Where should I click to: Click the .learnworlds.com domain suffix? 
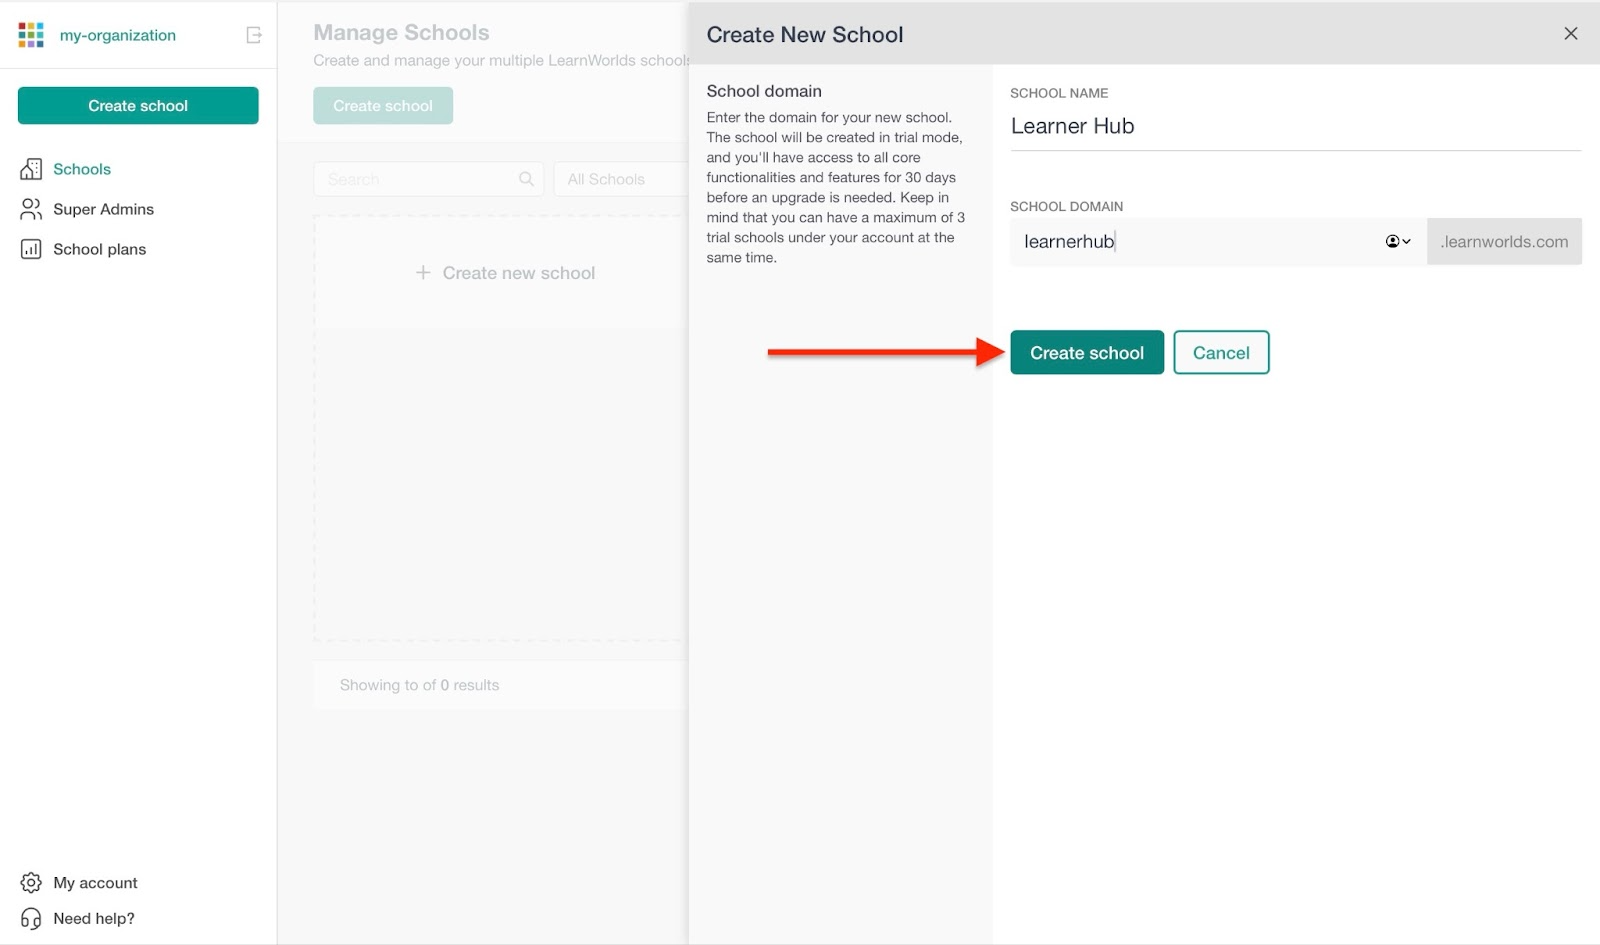pyautogui.click(x=1504, y=241)
